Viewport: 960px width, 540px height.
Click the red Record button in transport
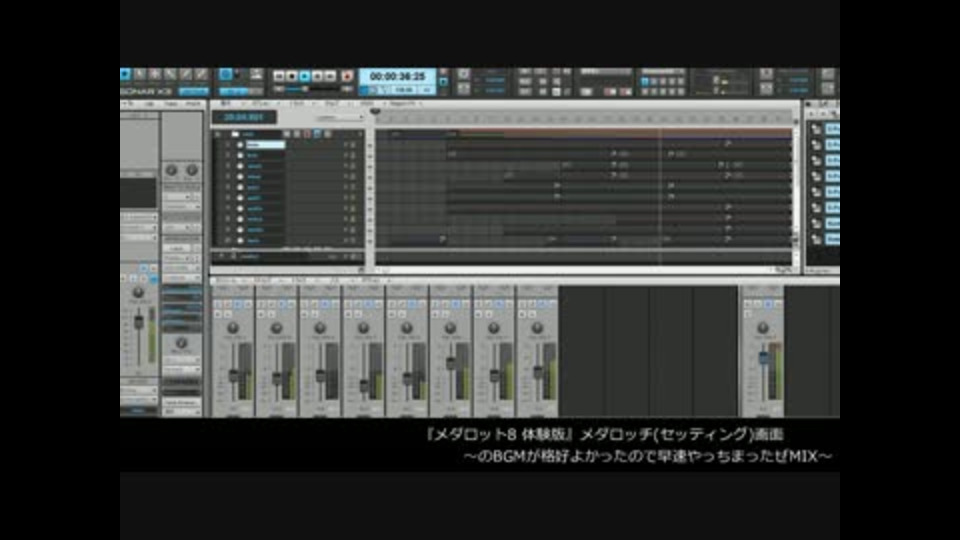347,77
